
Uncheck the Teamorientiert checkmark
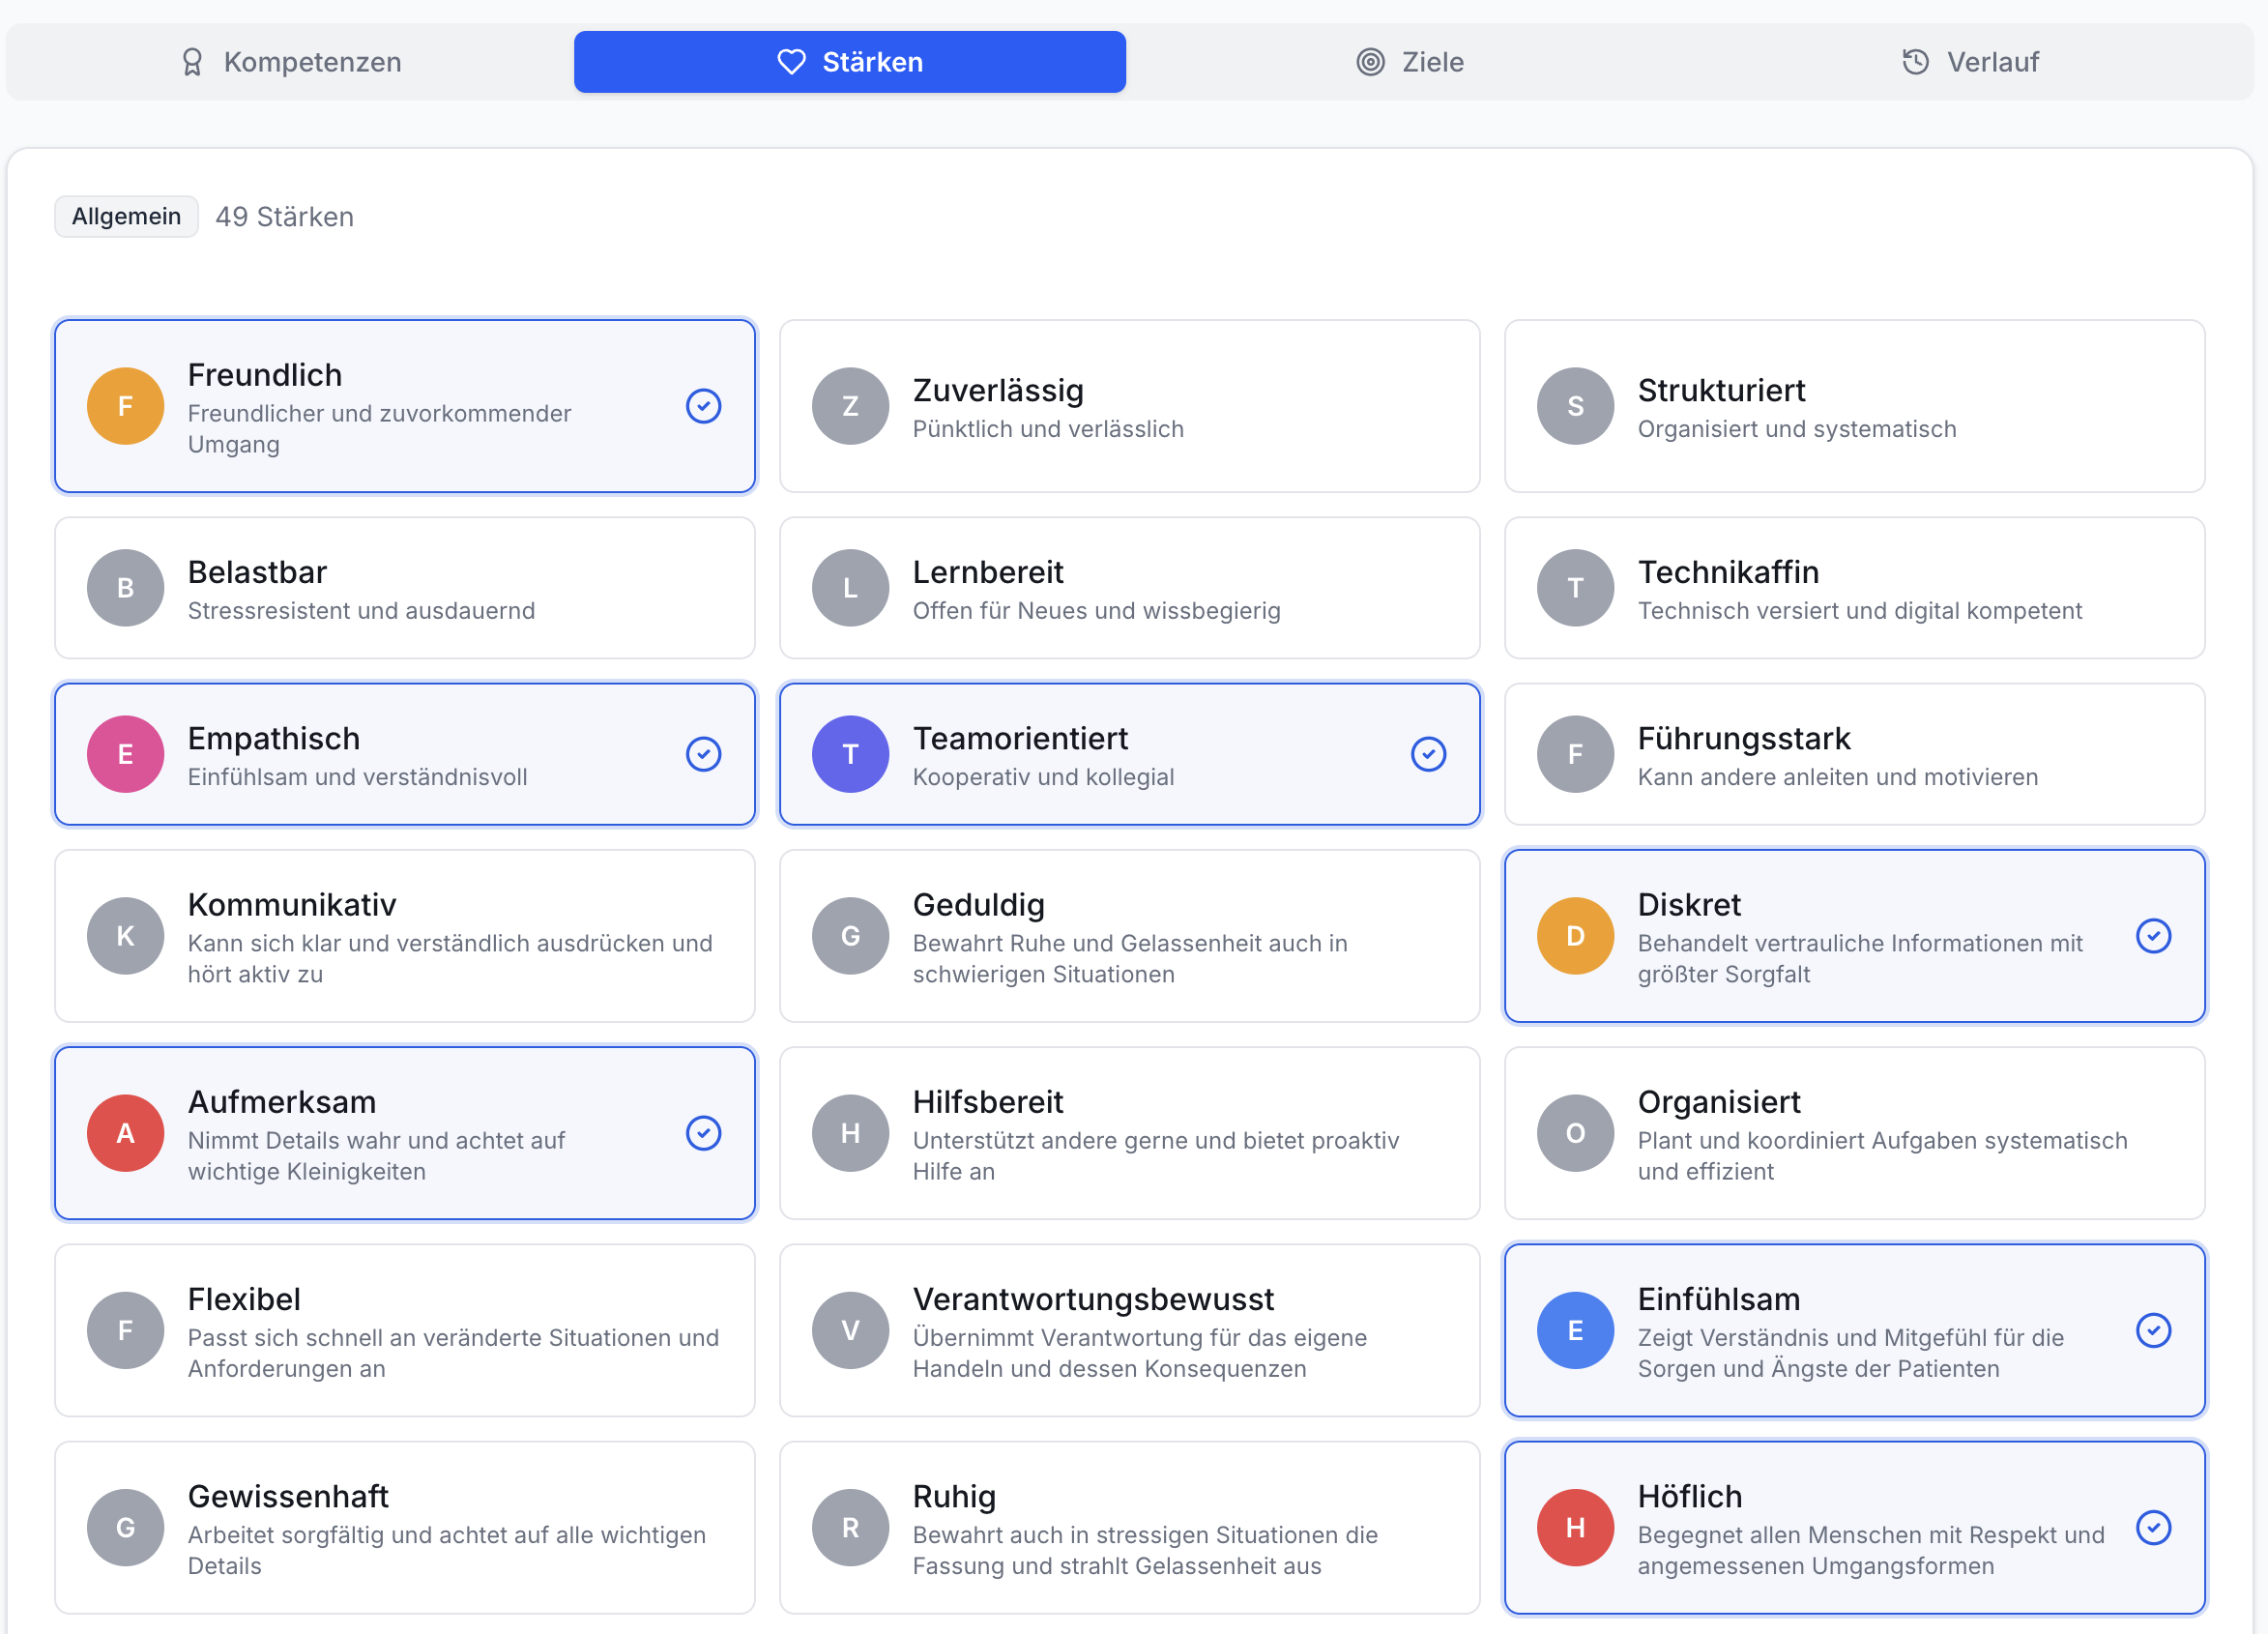[x=1428, y=754]
